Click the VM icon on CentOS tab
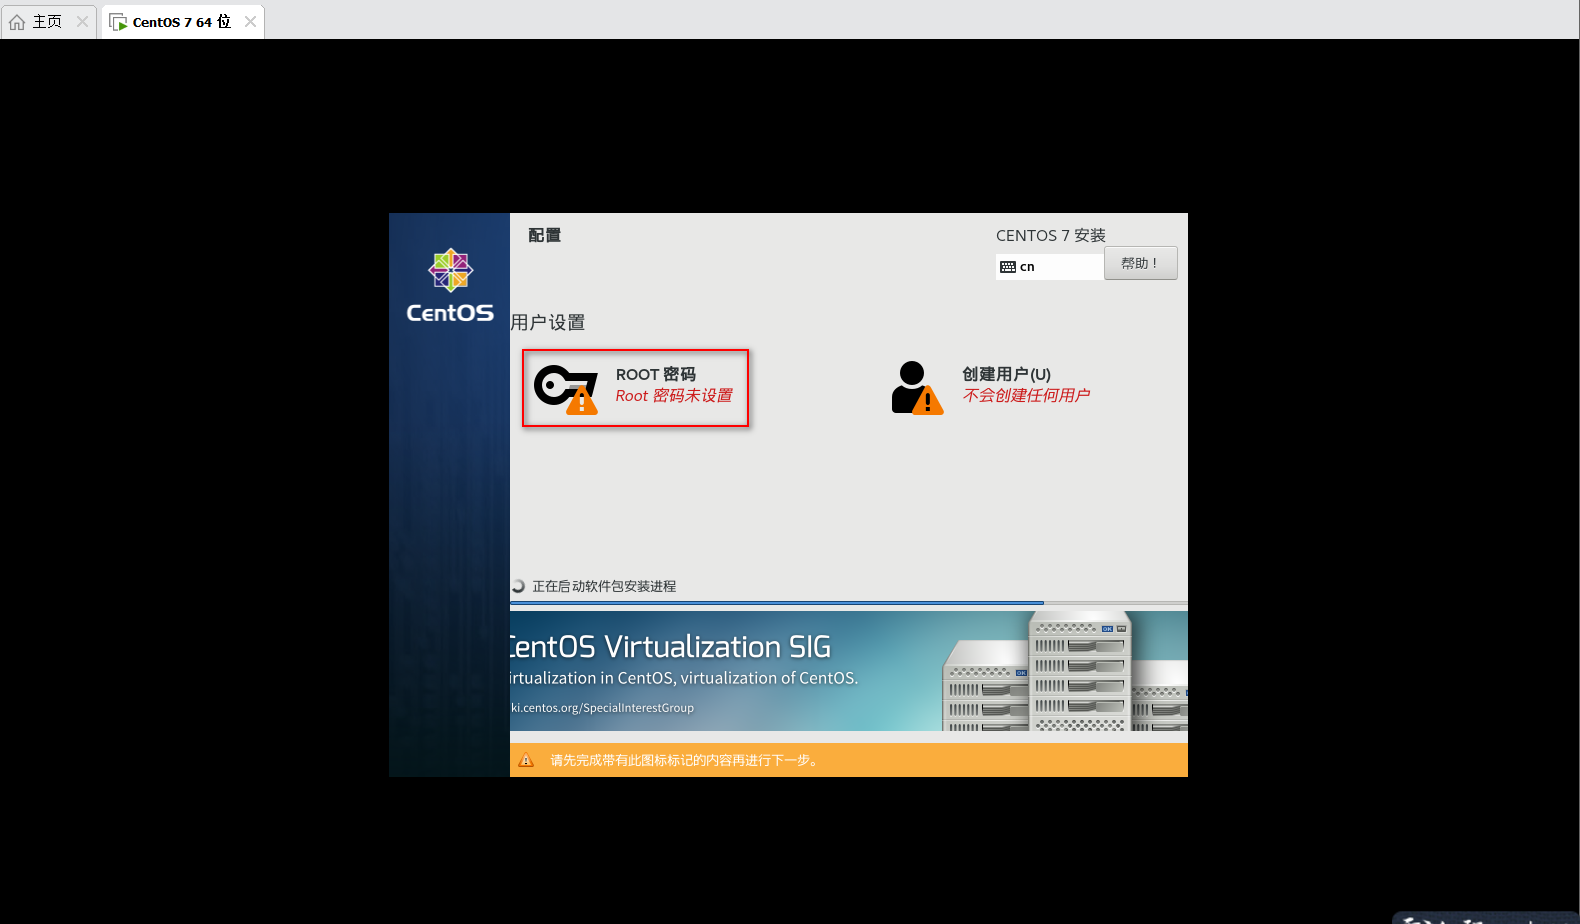 pos(118,22)
